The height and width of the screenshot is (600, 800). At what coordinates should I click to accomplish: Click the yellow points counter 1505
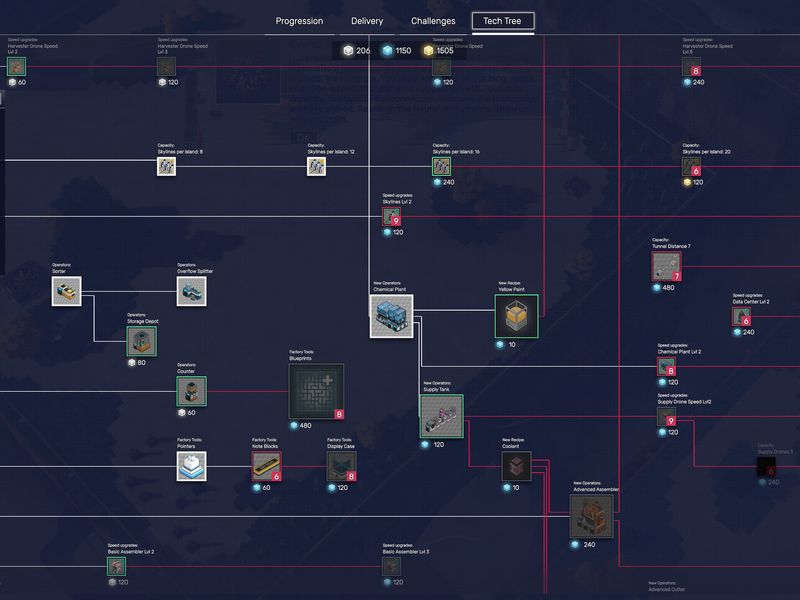click(x=439, y=51)
